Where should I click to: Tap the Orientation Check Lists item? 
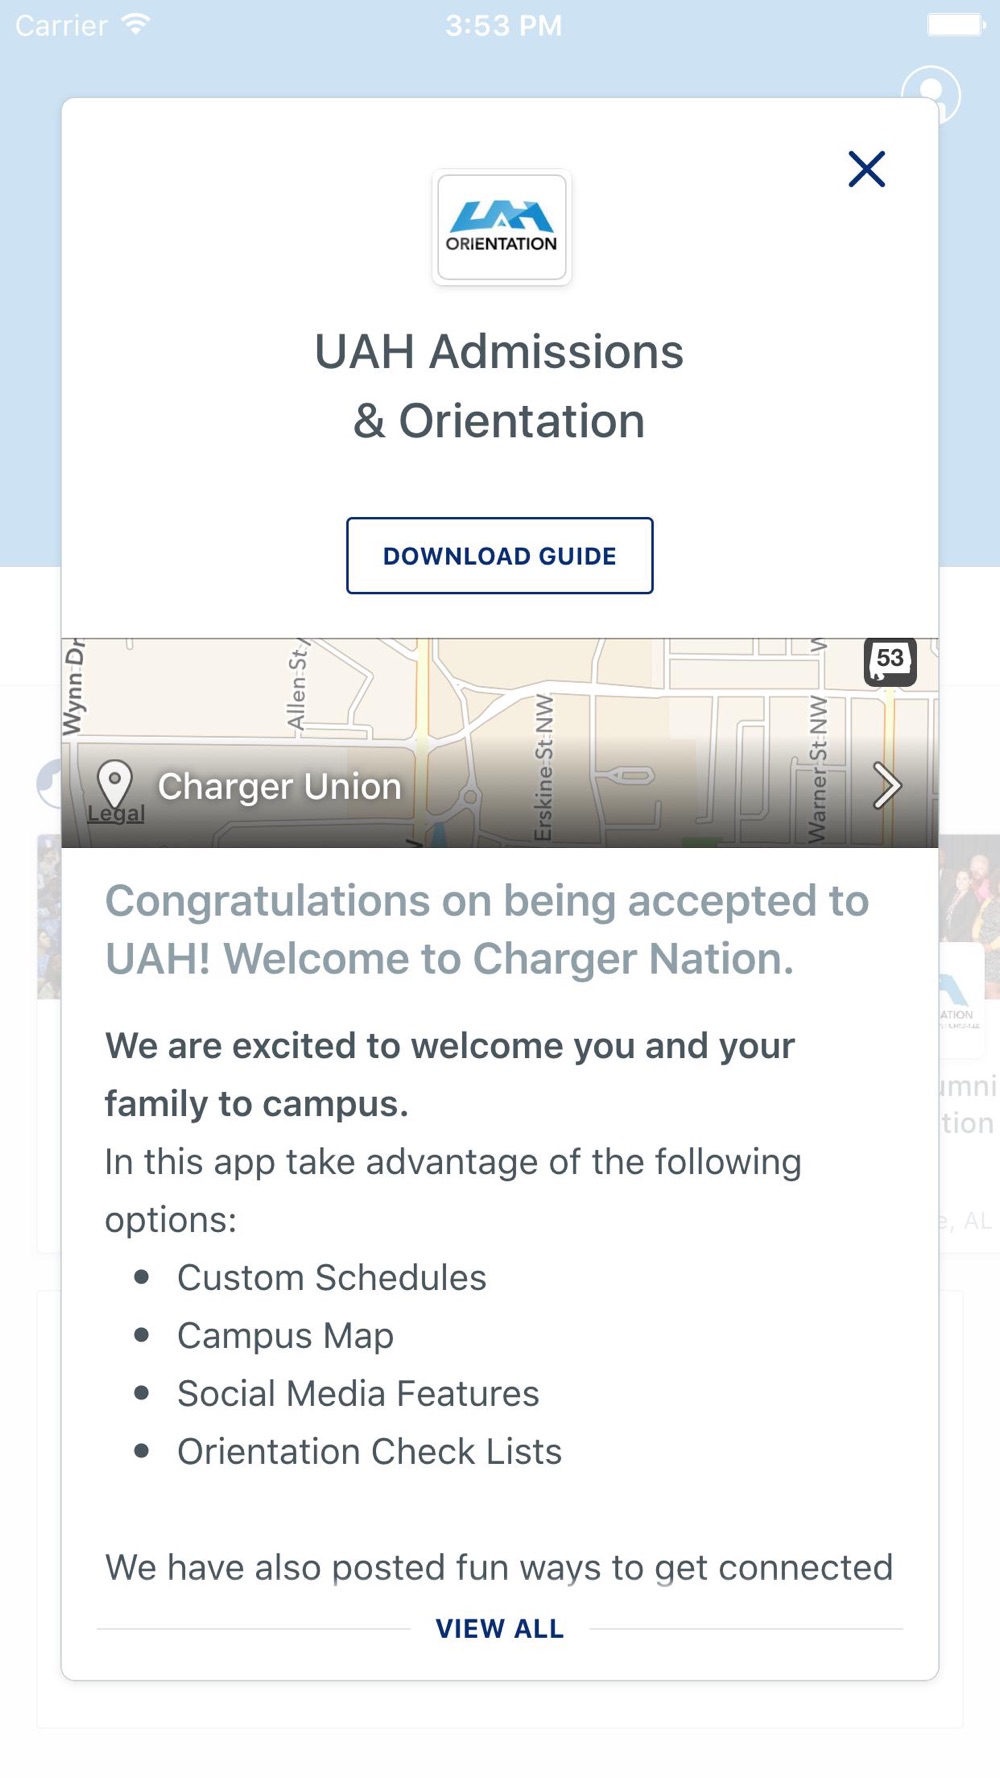369,1451
